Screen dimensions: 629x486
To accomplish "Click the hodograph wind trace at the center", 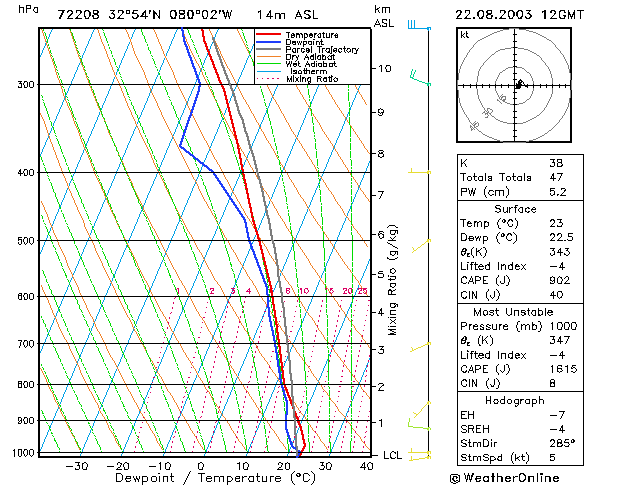I will pyautogui.click(x=519, y=84).
